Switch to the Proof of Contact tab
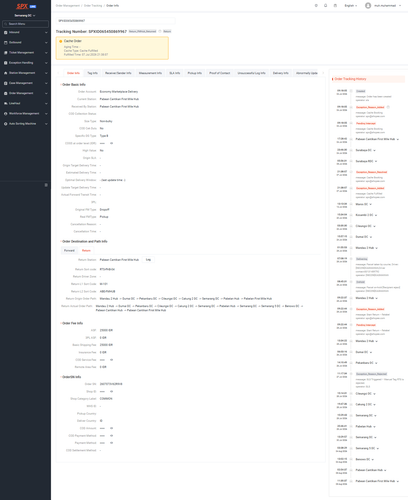 pos(220,73)
